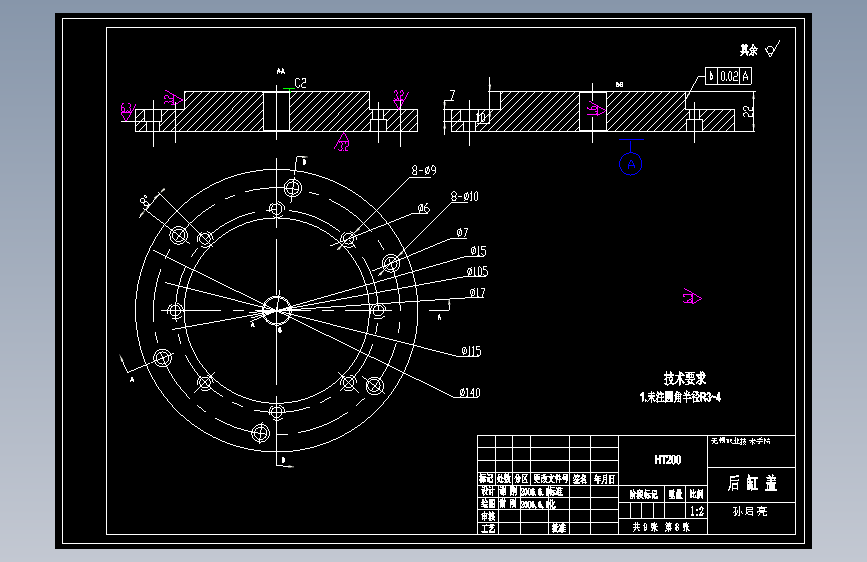
Task: Click the "ø140" outer diameter label
Action: [470, 393]
